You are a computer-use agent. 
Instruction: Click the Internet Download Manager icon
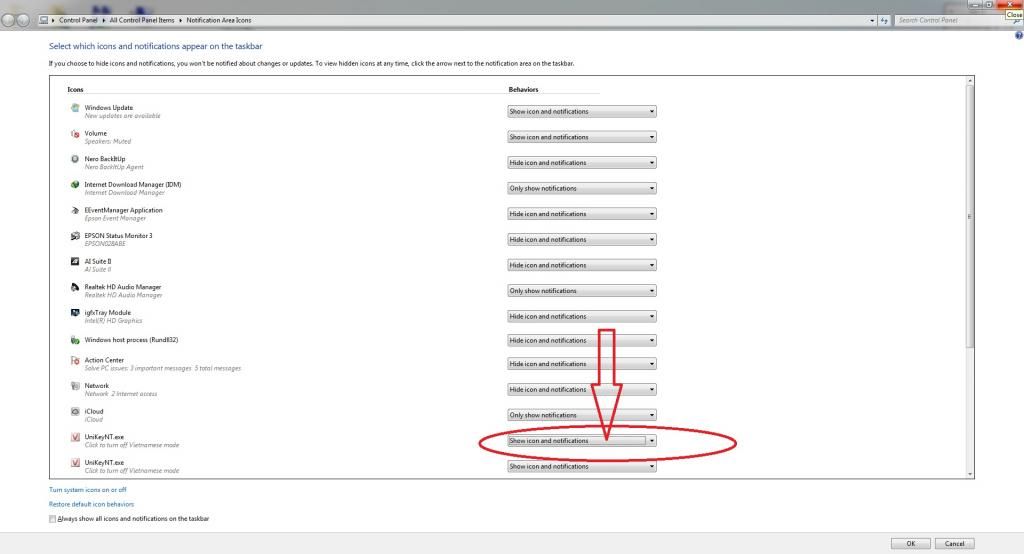click(75, 184)
